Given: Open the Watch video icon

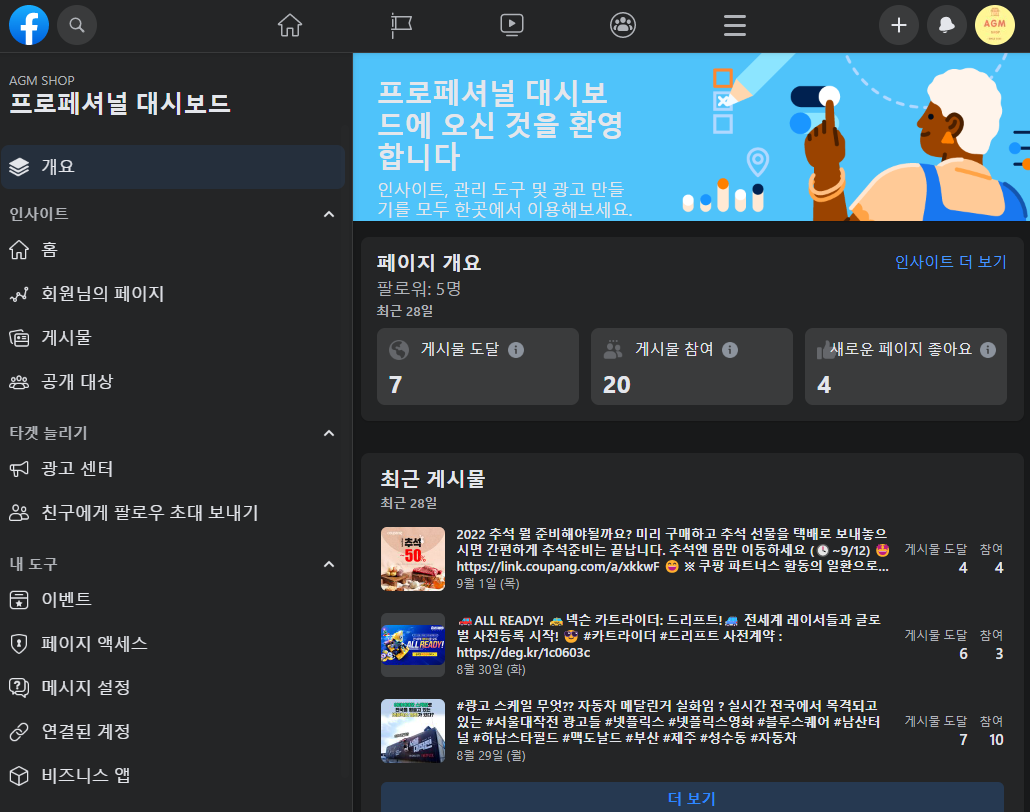Looking at the screenshot, I should coord(512,25).
